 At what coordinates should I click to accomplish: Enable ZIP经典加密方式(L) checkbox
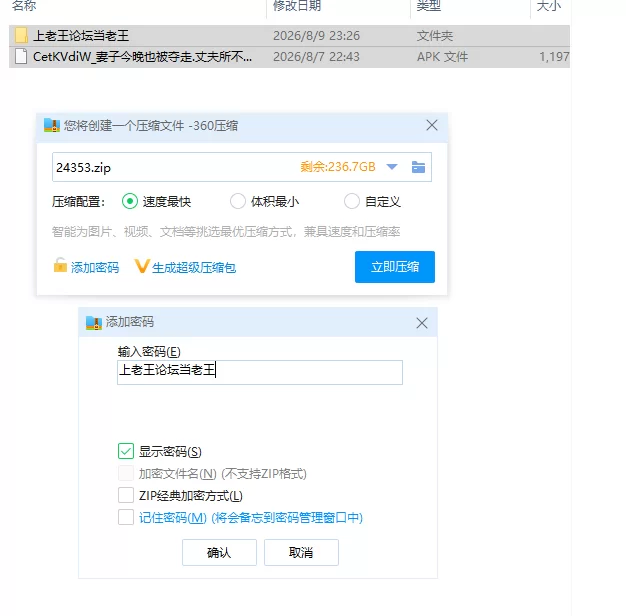pos(126,495)
